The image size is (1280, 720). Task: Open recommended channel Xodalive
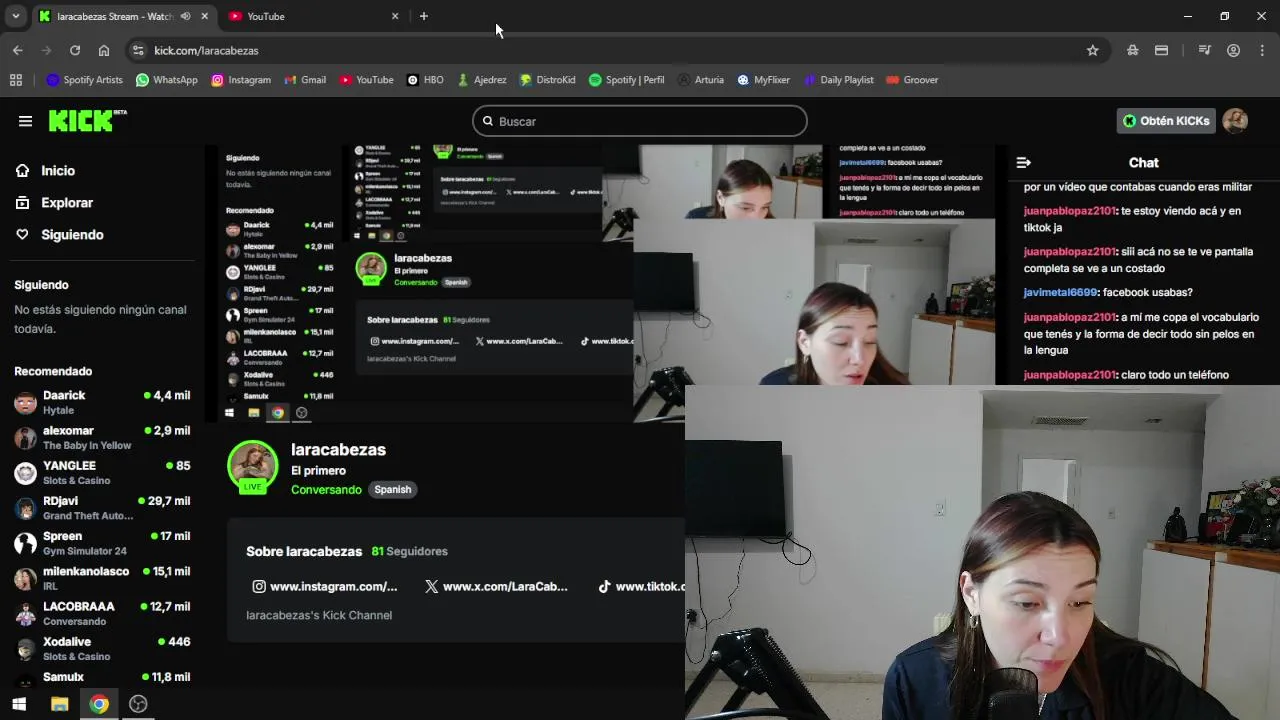[x=102, y=648]
